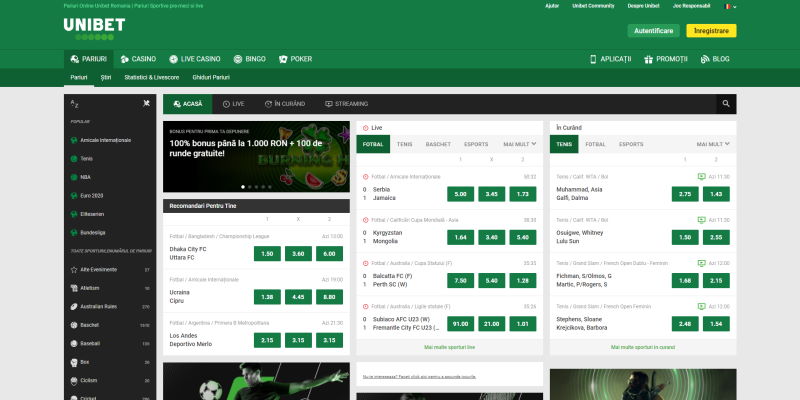Click the Bundesliga icon in sidebar
800x400 pixels.
point(74,233)
